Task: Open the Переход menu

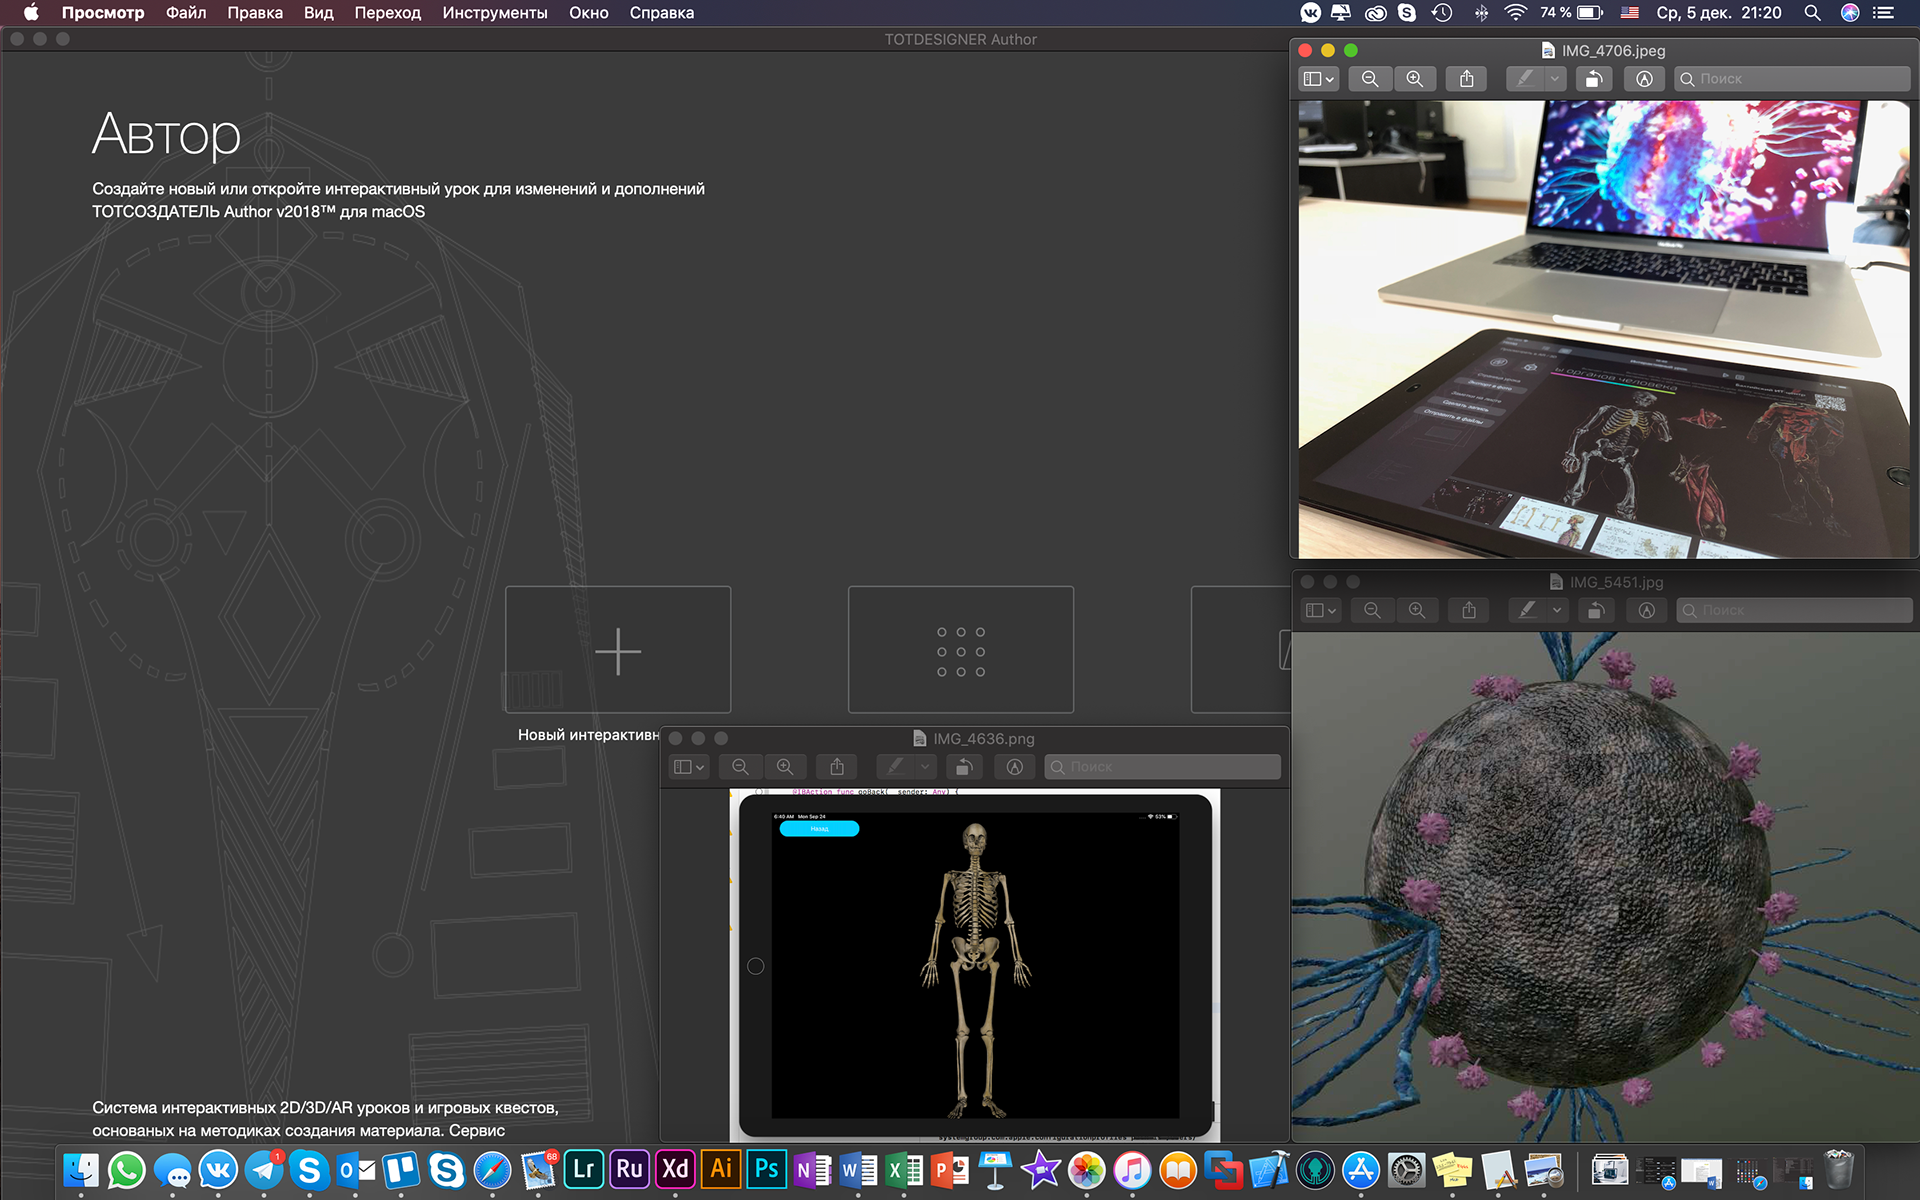Action: (x=388, y=13)
